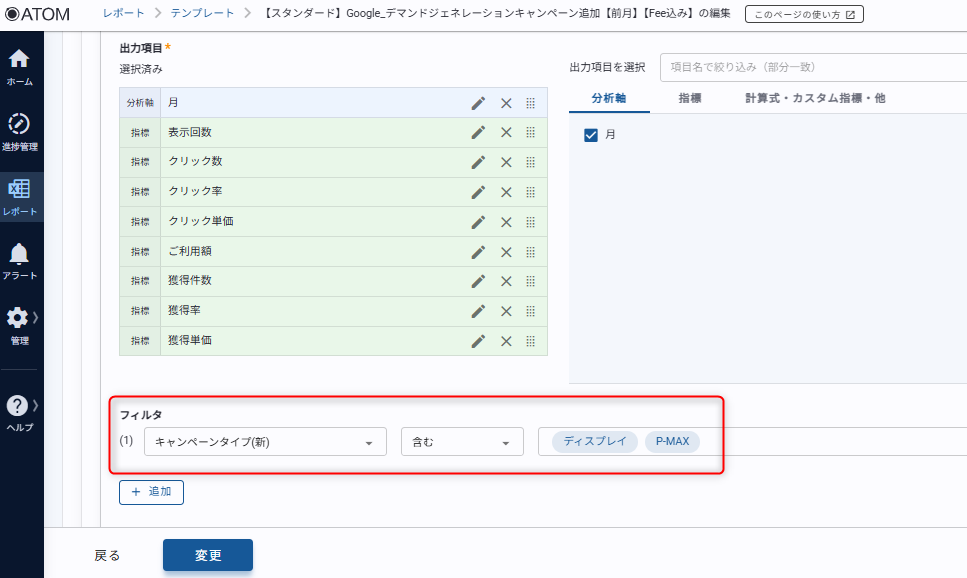Expand the 管理 settings menu
This screenshot has width=967, height=578.
20,324
